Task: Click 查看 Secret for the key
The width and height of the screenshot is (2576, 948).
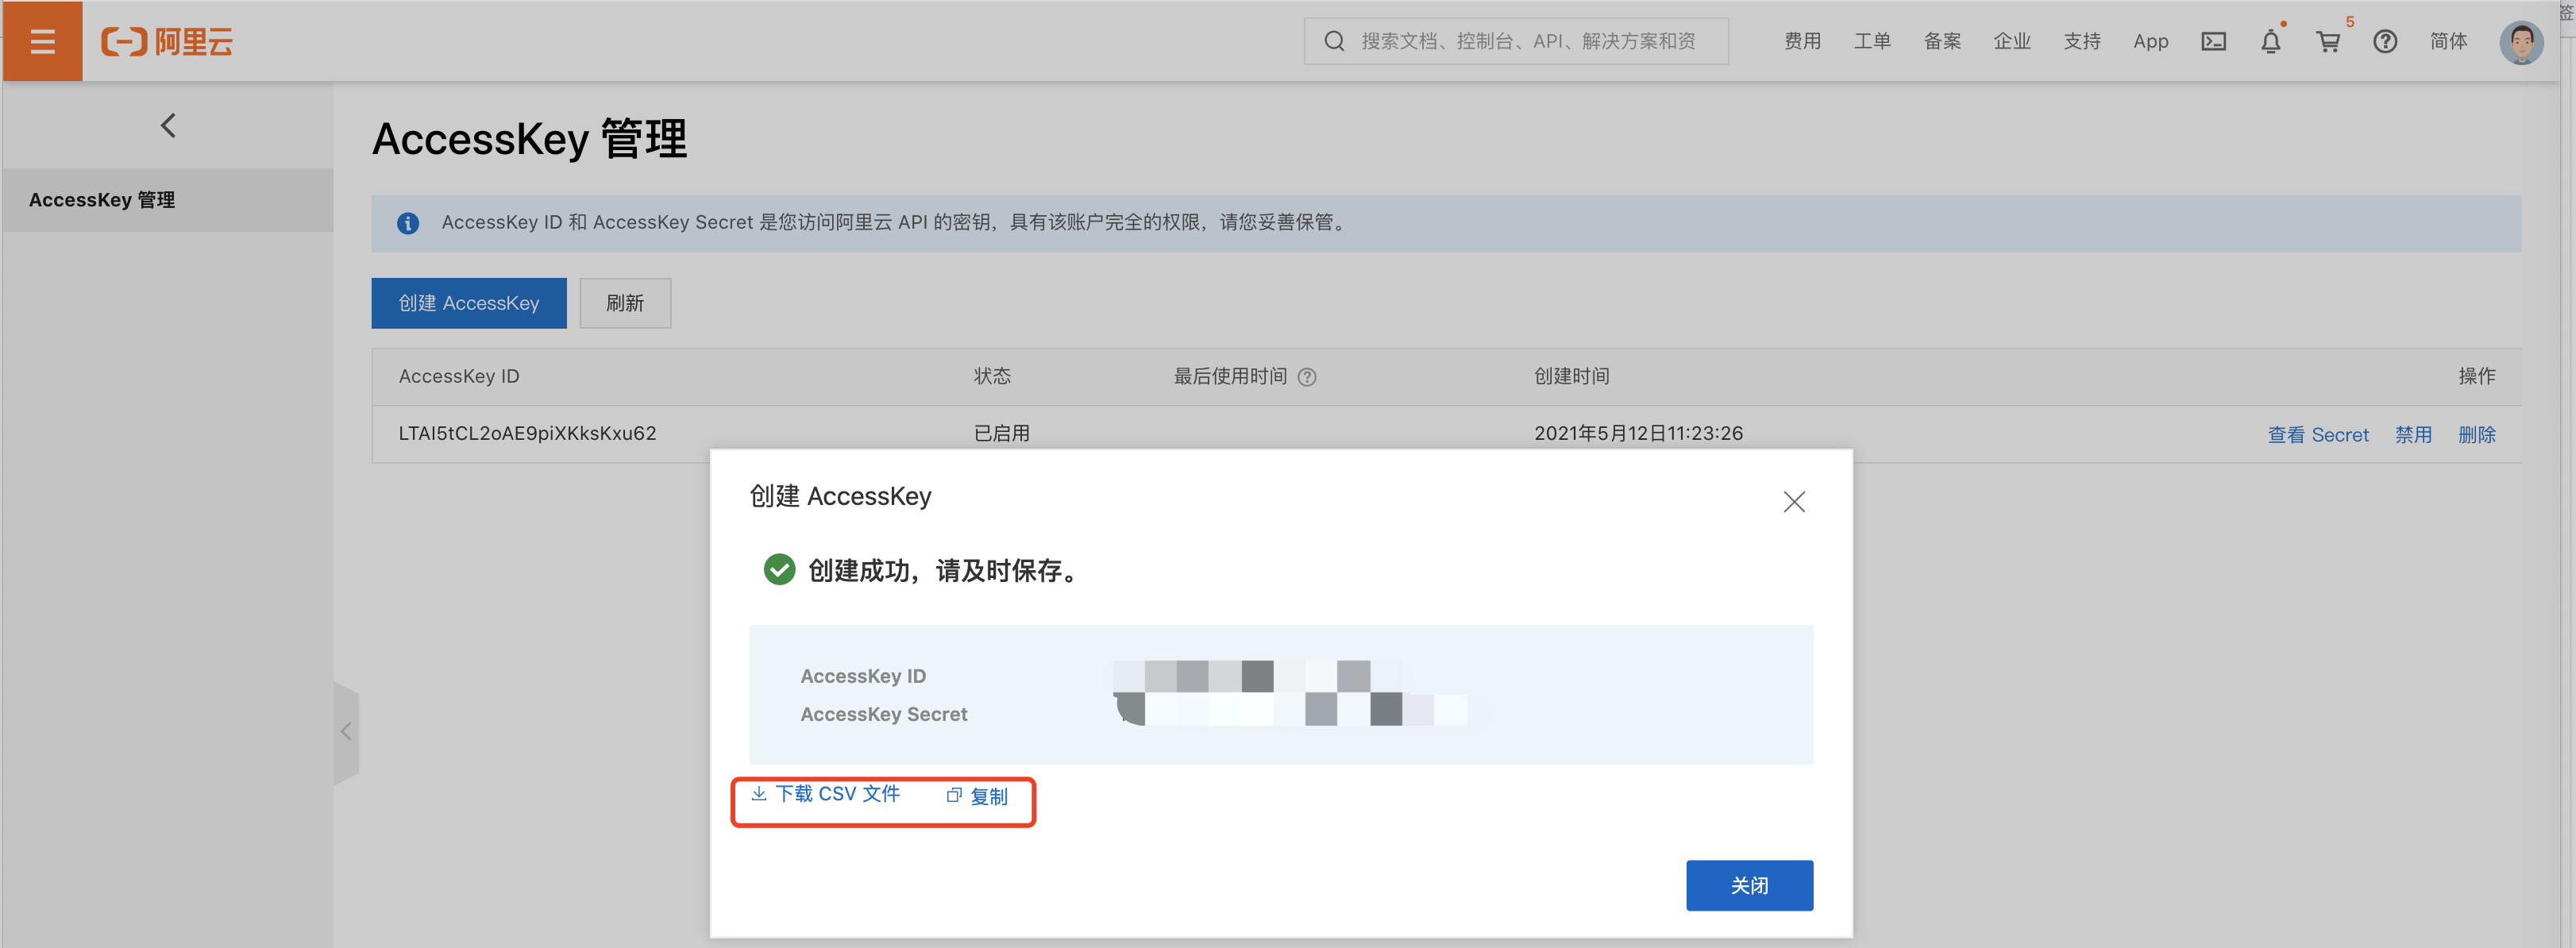Action: pos(2317,434)
